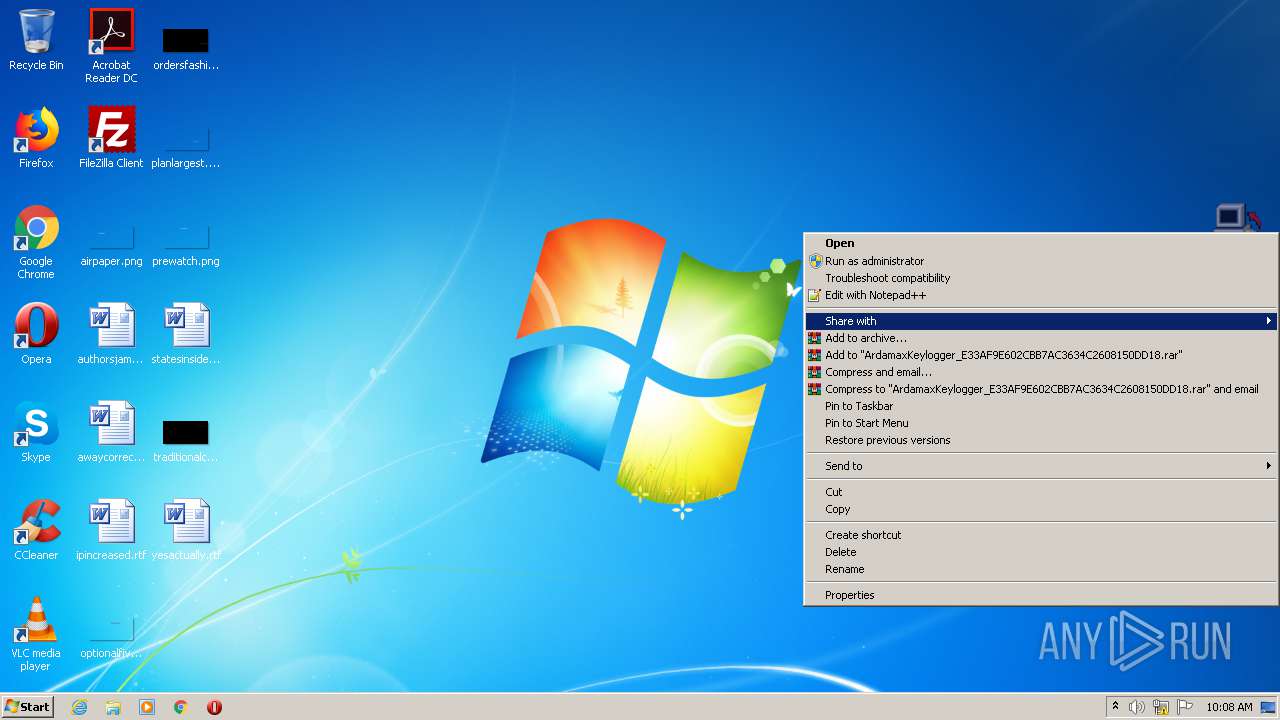Select statesinside... Word document
The width and height of the screenshot is (1280, 720).
click(186, 334)
